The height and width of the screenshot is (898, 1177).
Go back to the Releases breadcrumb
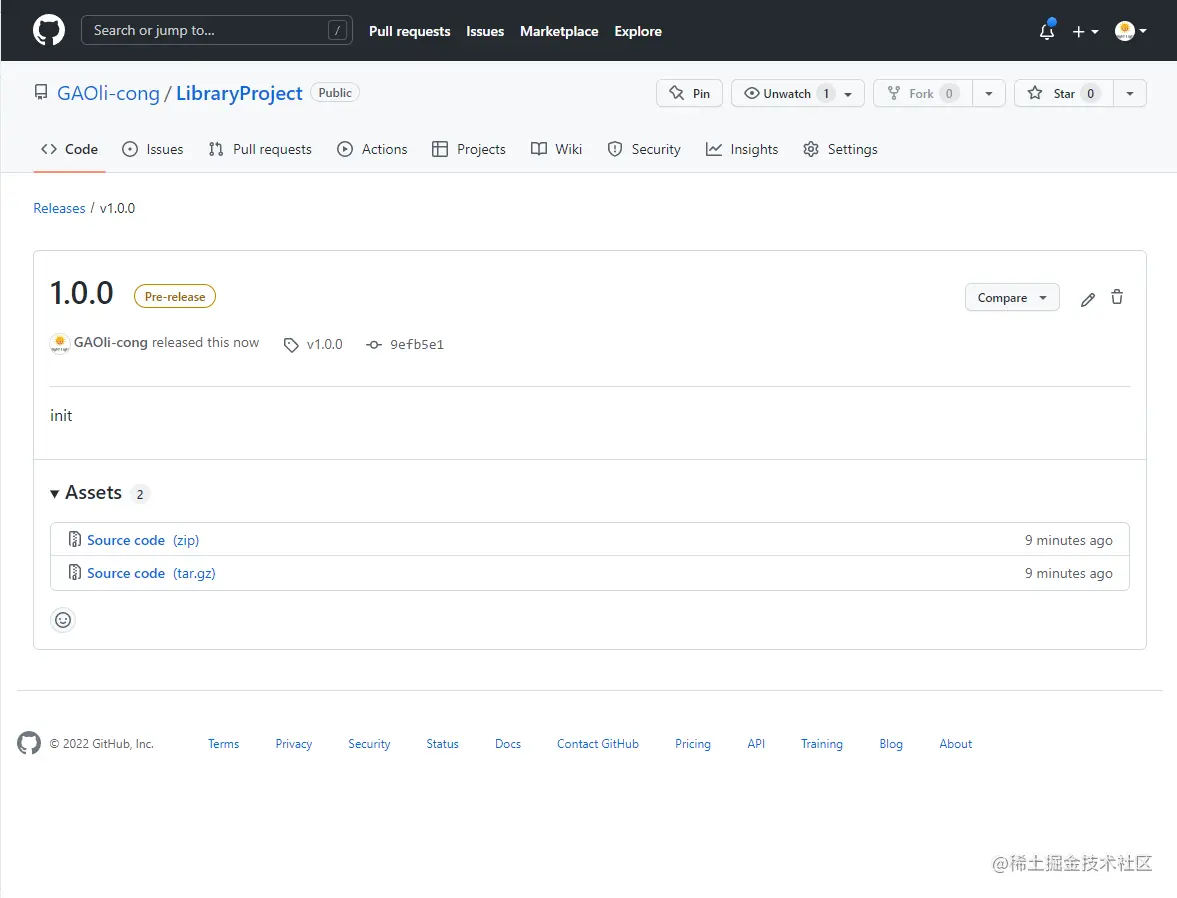[x=59, y=208]
